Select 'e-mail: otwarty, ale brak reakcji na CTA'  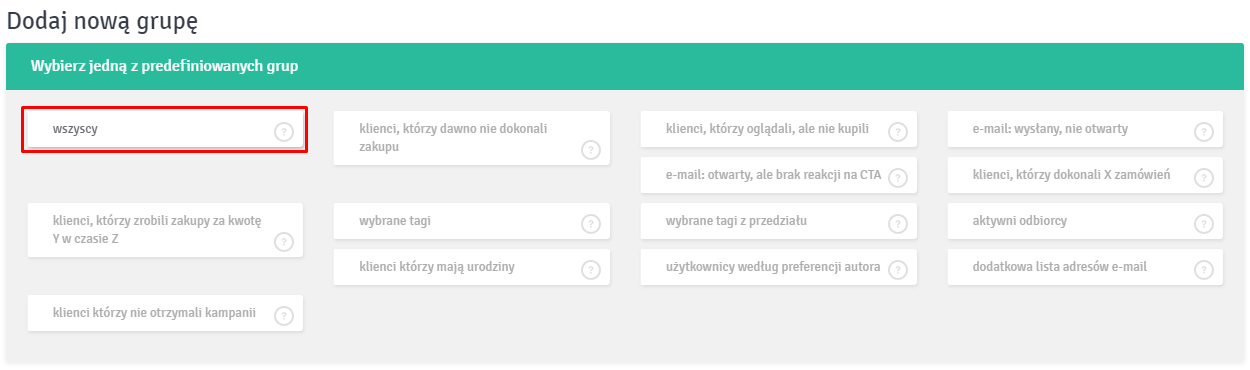[778, 175]
